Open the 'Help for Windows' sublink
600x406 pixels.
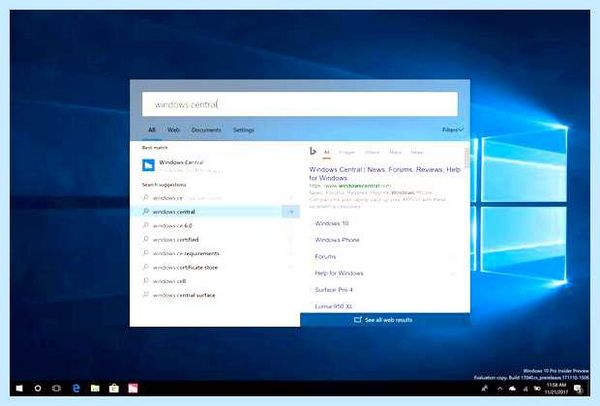339,273
